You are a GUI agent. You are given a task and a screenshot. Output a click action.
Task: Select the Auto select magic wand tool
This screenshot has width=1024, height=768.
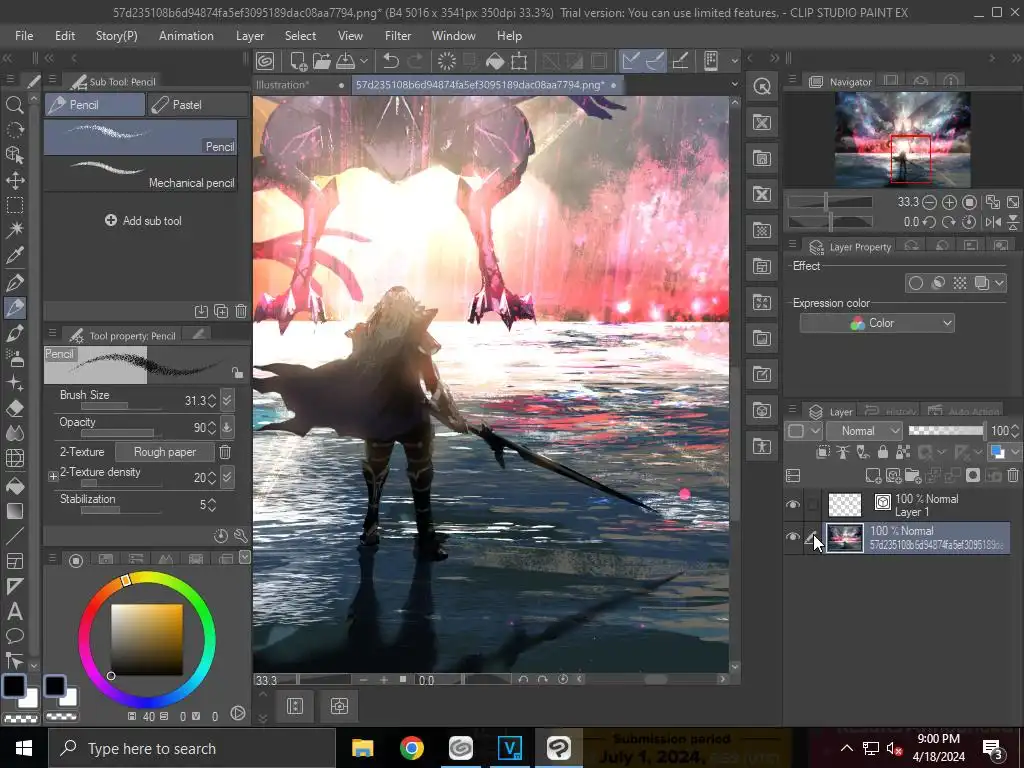pos(14,229)
